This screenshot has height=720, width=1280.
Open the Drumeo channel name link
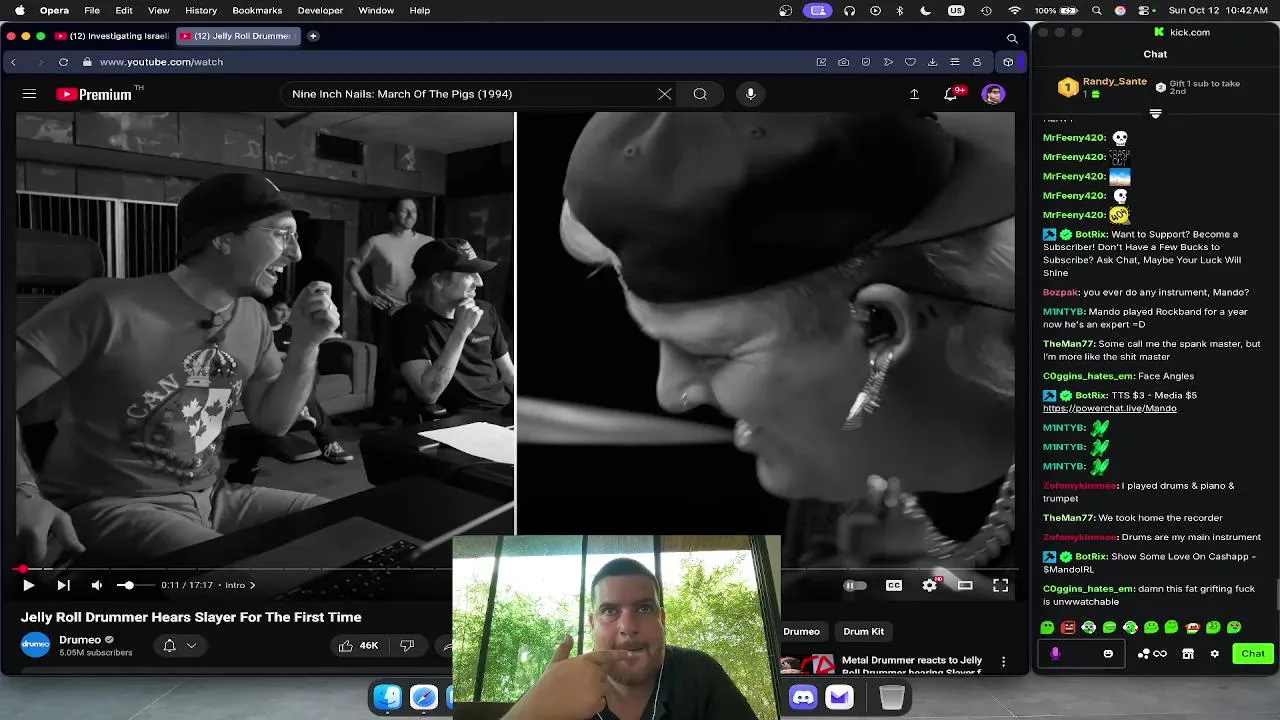(x=80, y=640)
